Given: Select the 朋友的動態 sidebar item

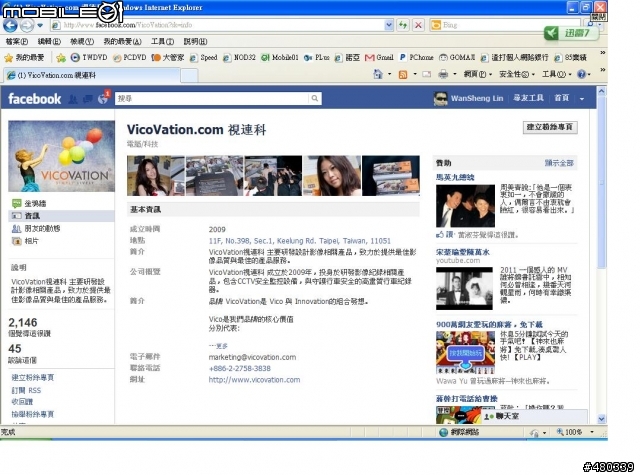Looking at the screenshot, I should coord(61,228).
